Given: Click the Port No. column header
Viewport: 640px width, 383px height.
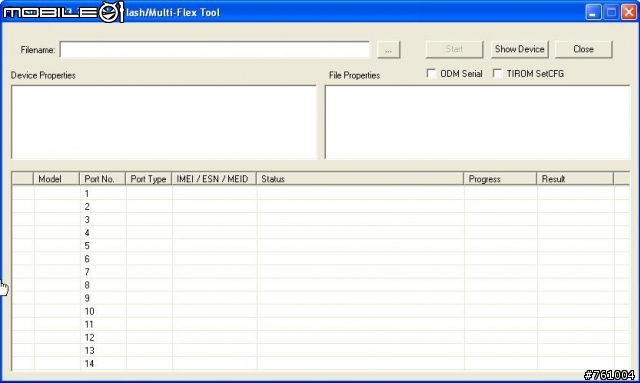Looking at the screenshot, I should click(102, 179).
